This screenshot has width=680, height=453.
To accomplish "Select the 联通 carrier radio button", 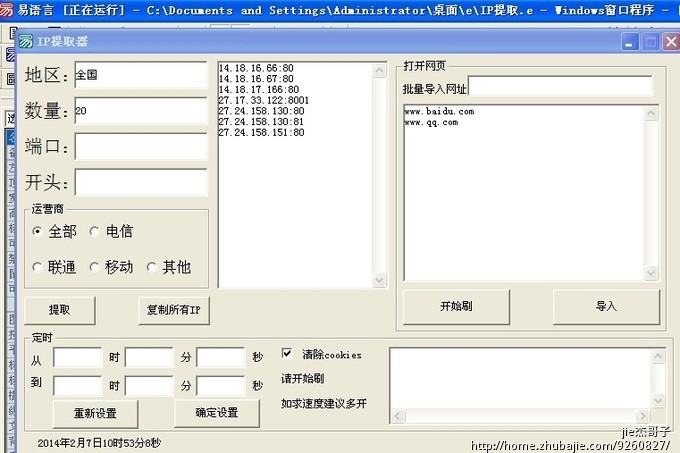I will click(x=37, y=267).
